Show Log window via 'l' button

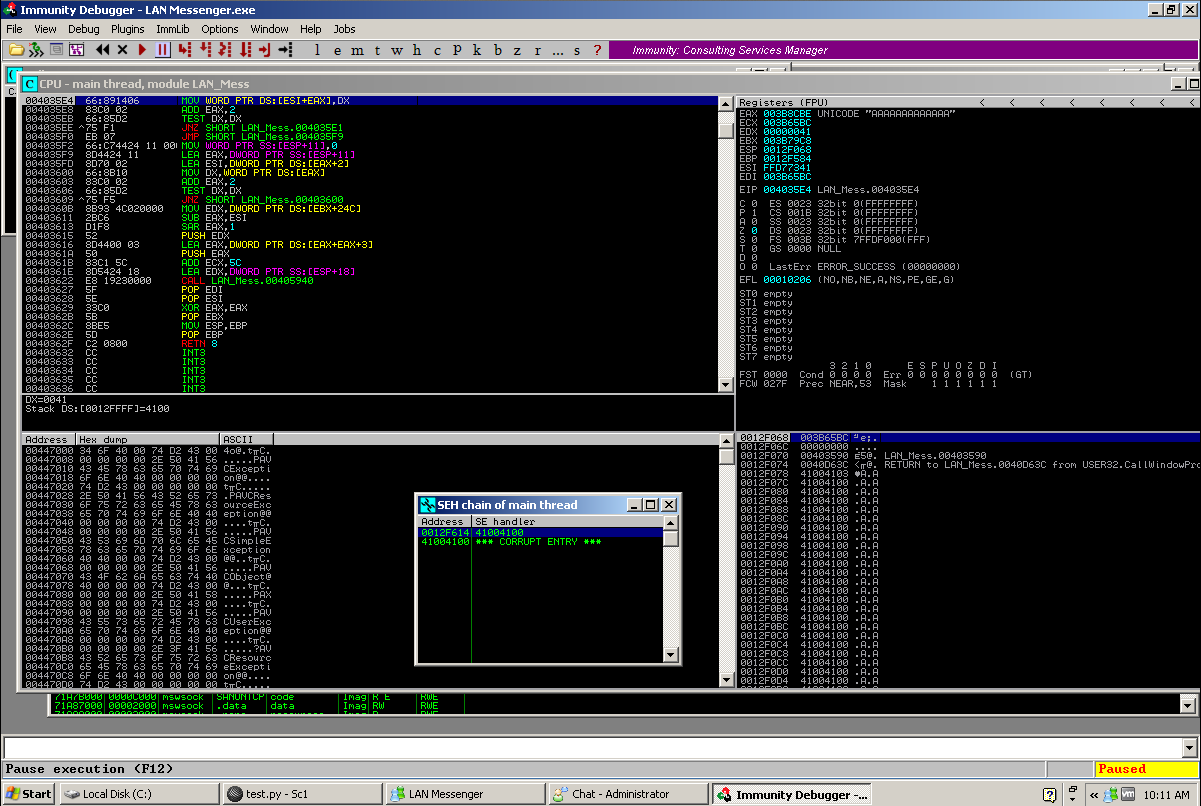(x=317, y=49)
